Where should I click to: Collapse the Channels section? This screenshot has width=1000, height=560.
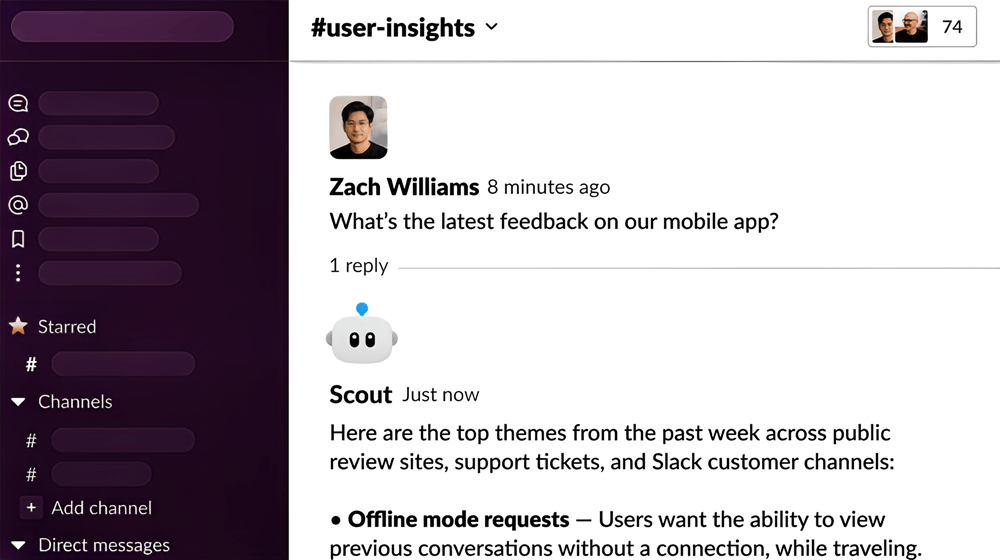tap(18, 402)
